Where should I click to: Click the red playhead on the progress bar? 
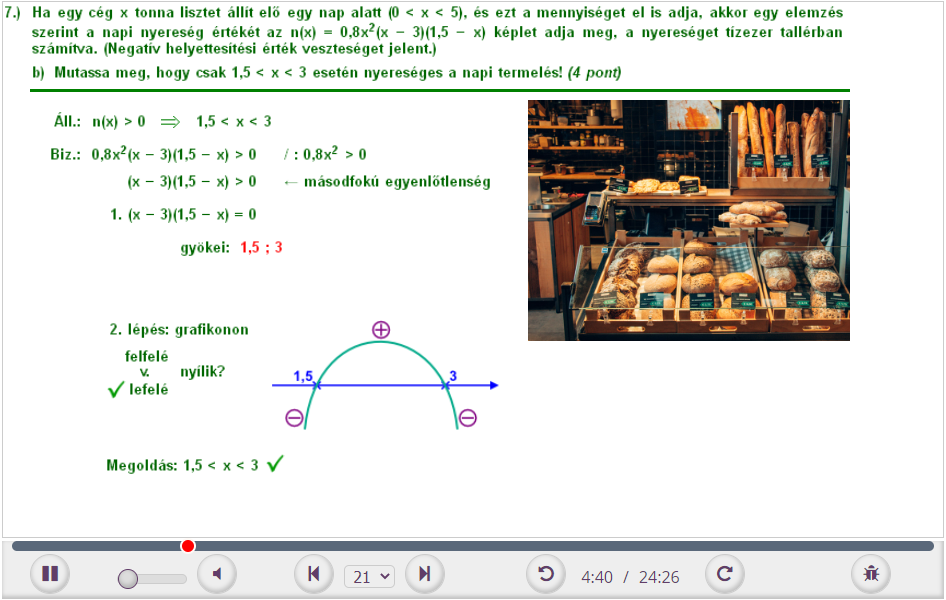pyautogui.click(x=188, y=546)
